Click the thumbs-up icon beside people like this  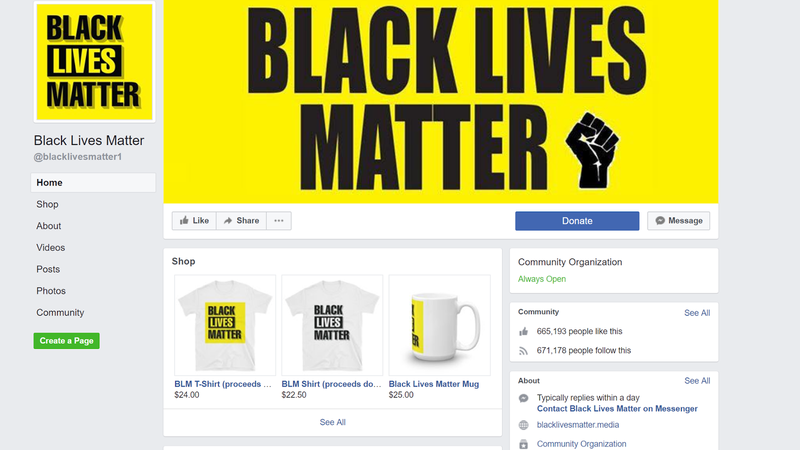tap(523, 332)
